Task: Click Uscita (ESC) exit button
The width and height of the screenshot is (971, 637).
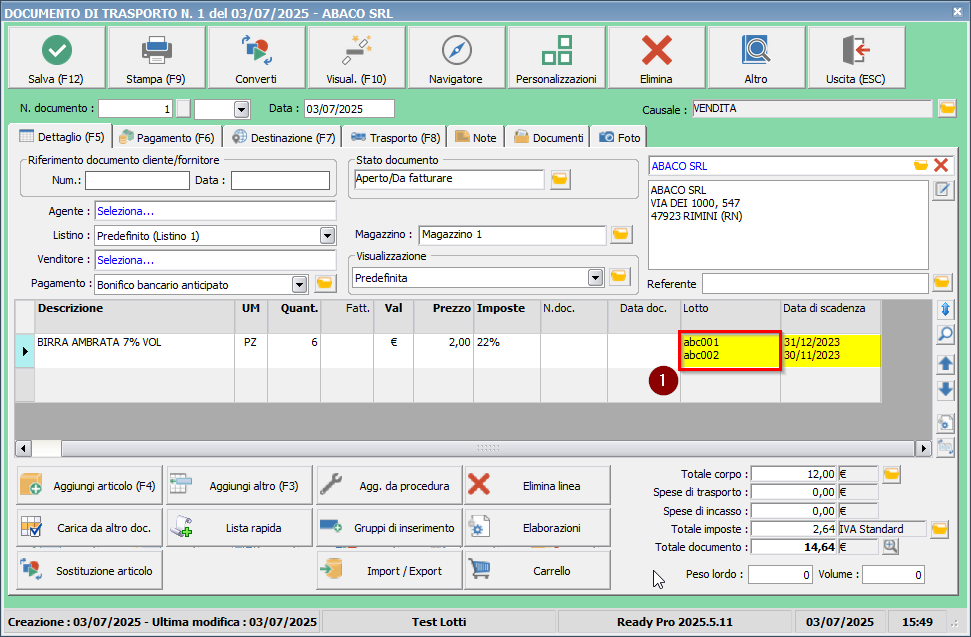Action: [x=856, y=58]
